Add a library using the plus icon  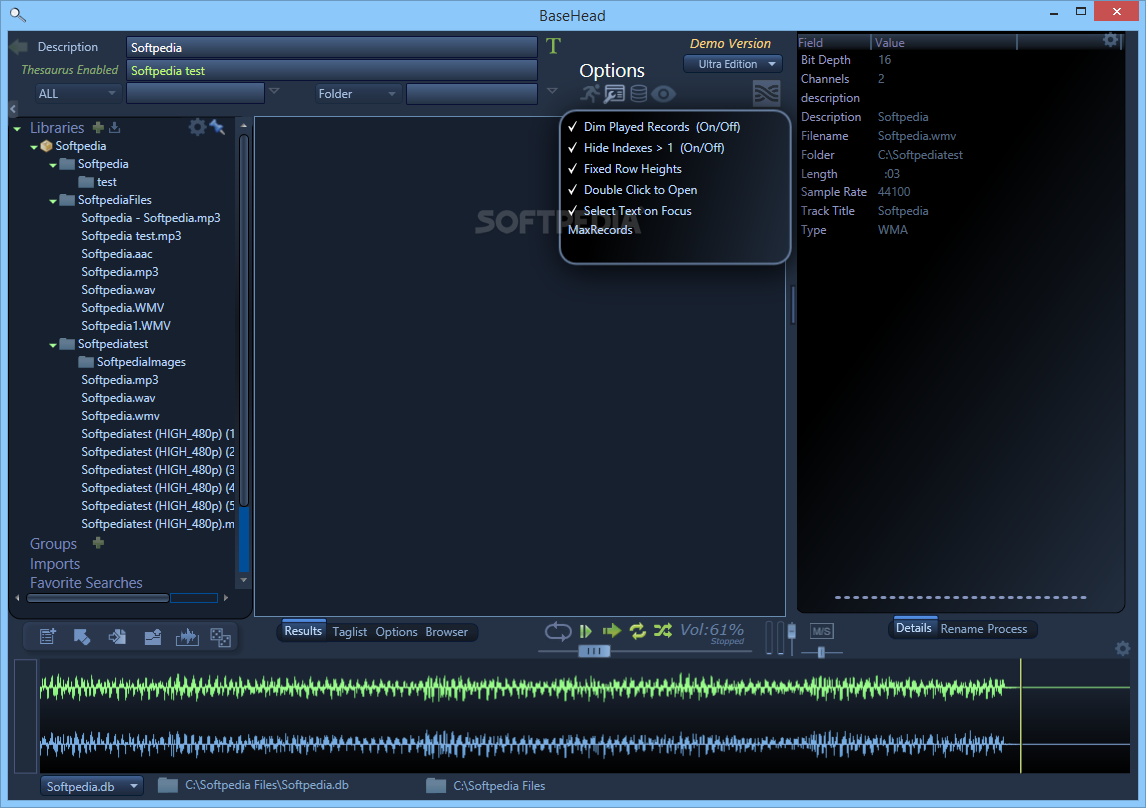click(98, 127)
